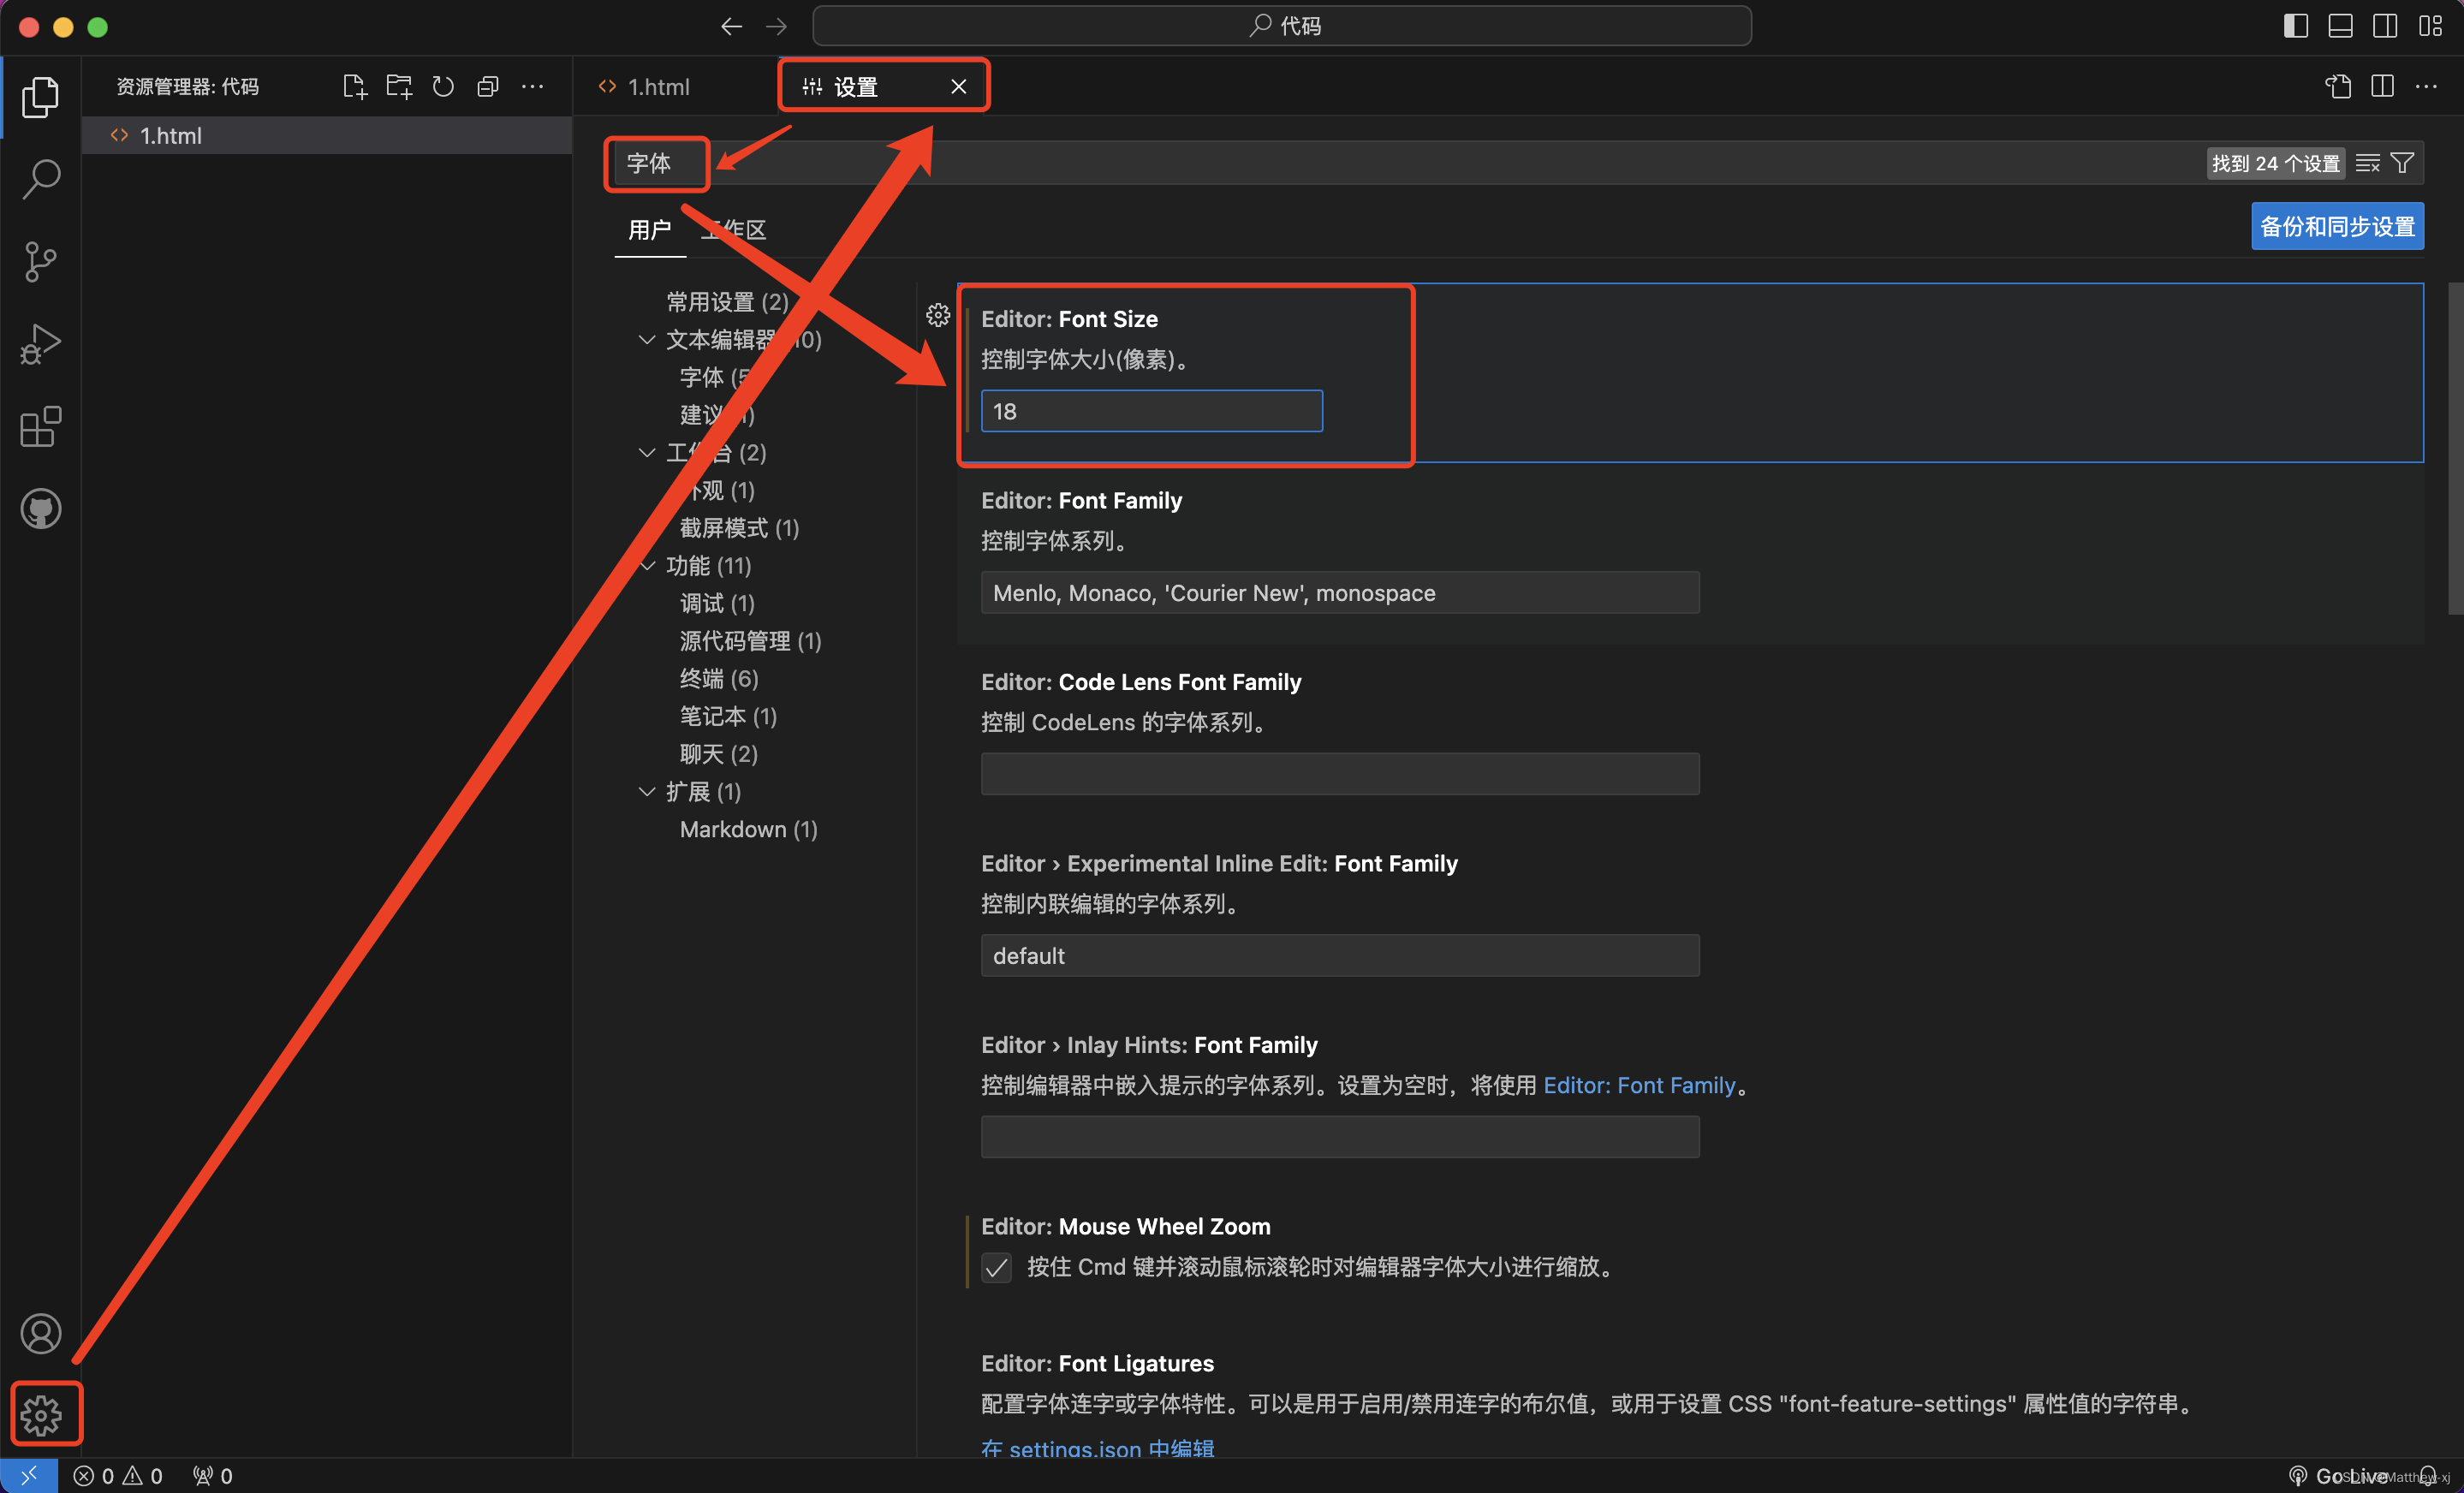Collapse the 扩展 (1) settings group
The width and height of the screenshot is (2464, 1493).
(648, 792)
